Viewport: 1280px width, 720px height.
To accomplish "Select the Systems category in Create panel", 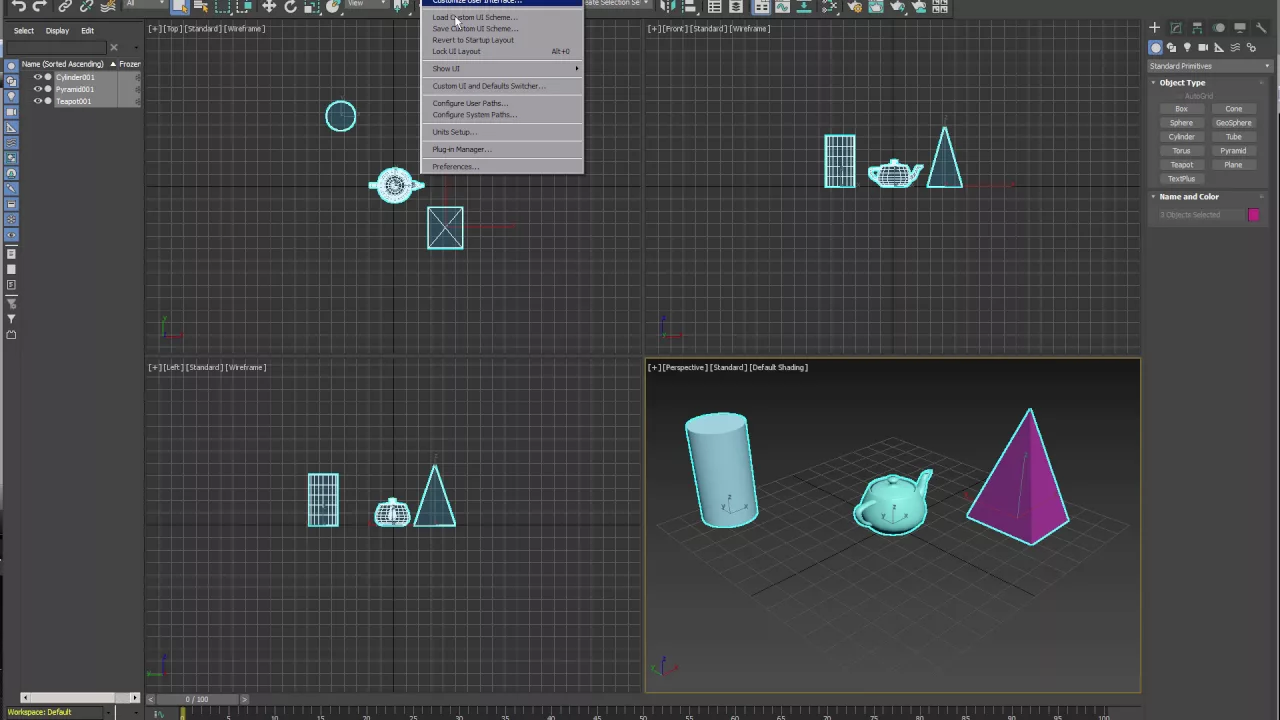I will [x=1251, y=47].
